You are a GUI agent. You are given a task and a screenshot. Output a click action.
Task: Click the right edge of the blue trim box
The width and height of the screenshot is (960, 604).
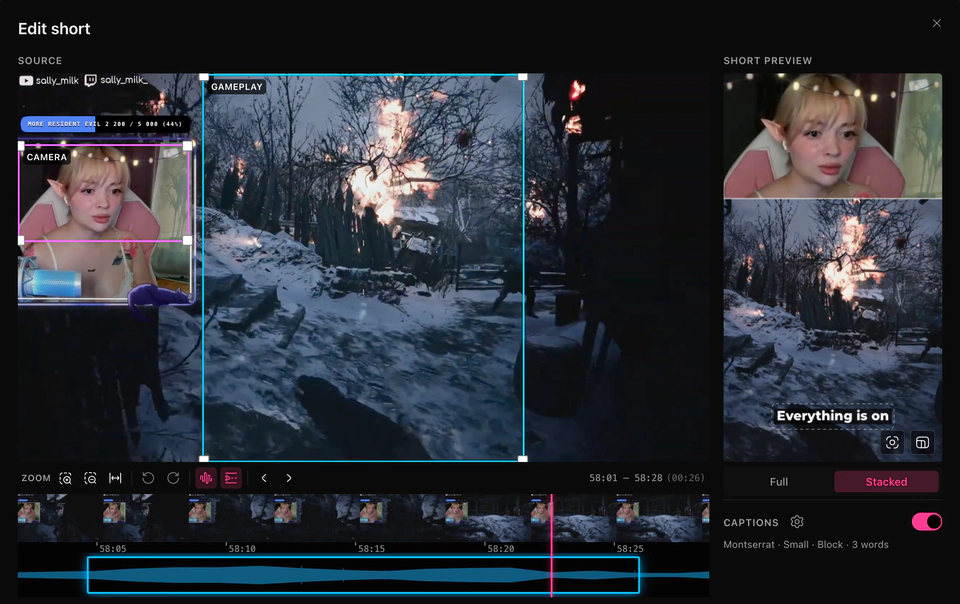click(639, 575)
